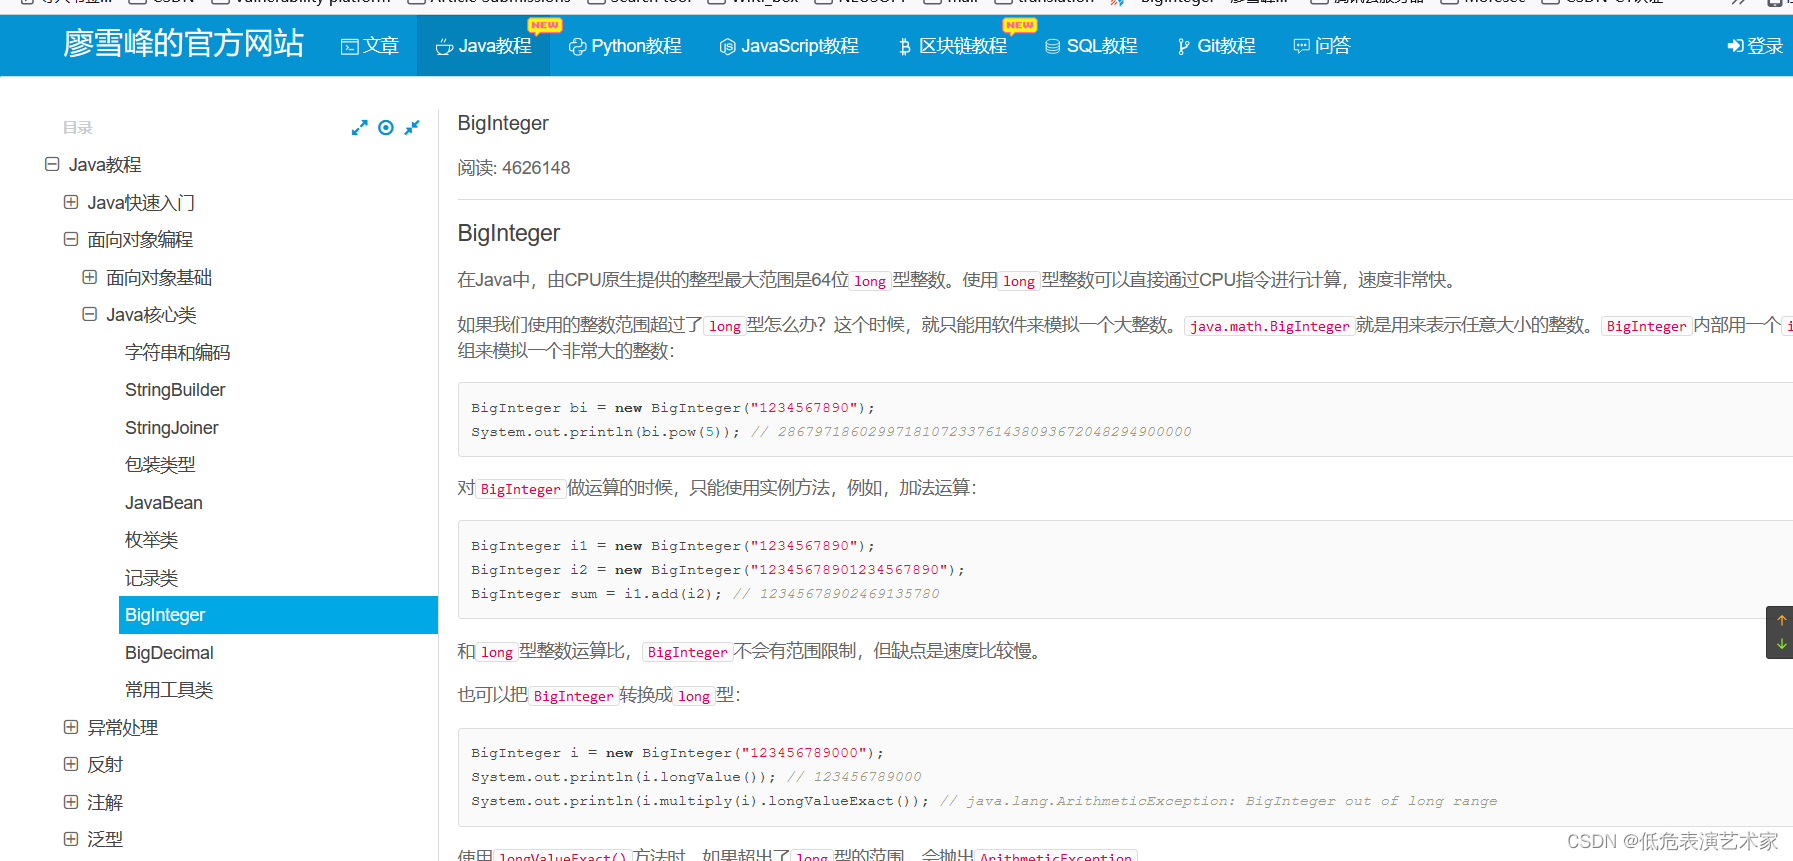Collapse the Java核心类 tree node
The width and height of the screenshot is (1793, 861).
coord(90,314)
